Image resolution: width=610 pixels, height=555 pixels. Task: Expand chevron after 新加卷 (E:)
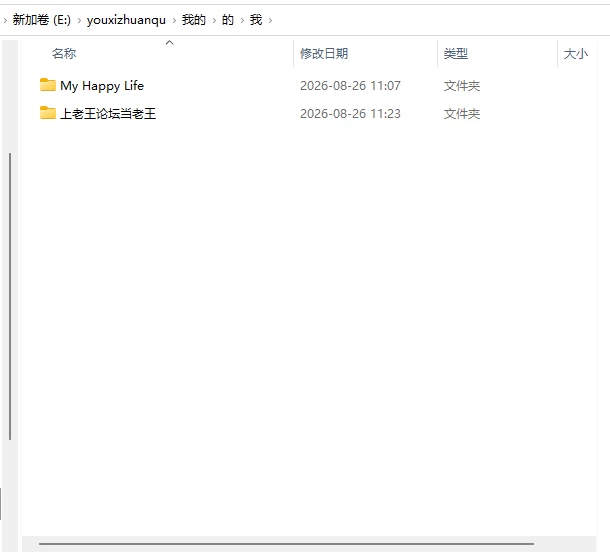coord(79,20)
